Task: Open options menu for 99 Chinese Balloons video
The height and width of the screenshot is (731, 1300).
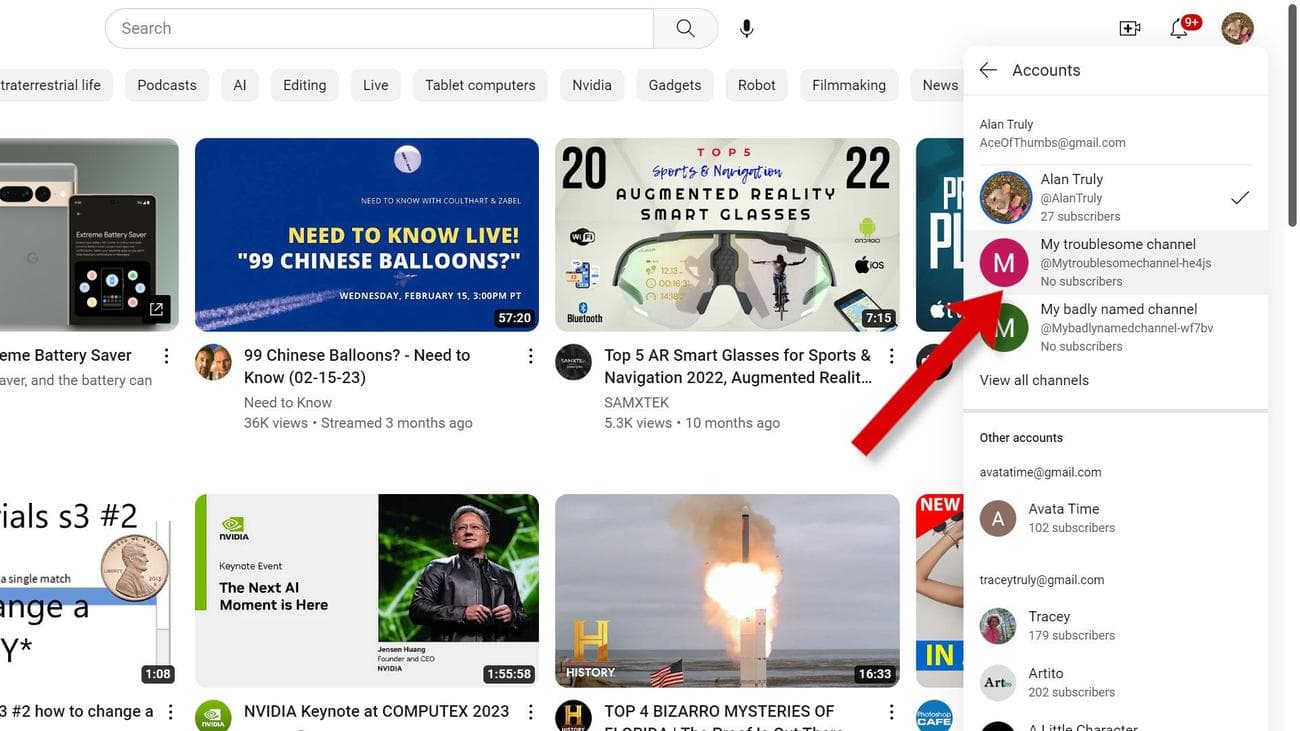Action: 531,357
